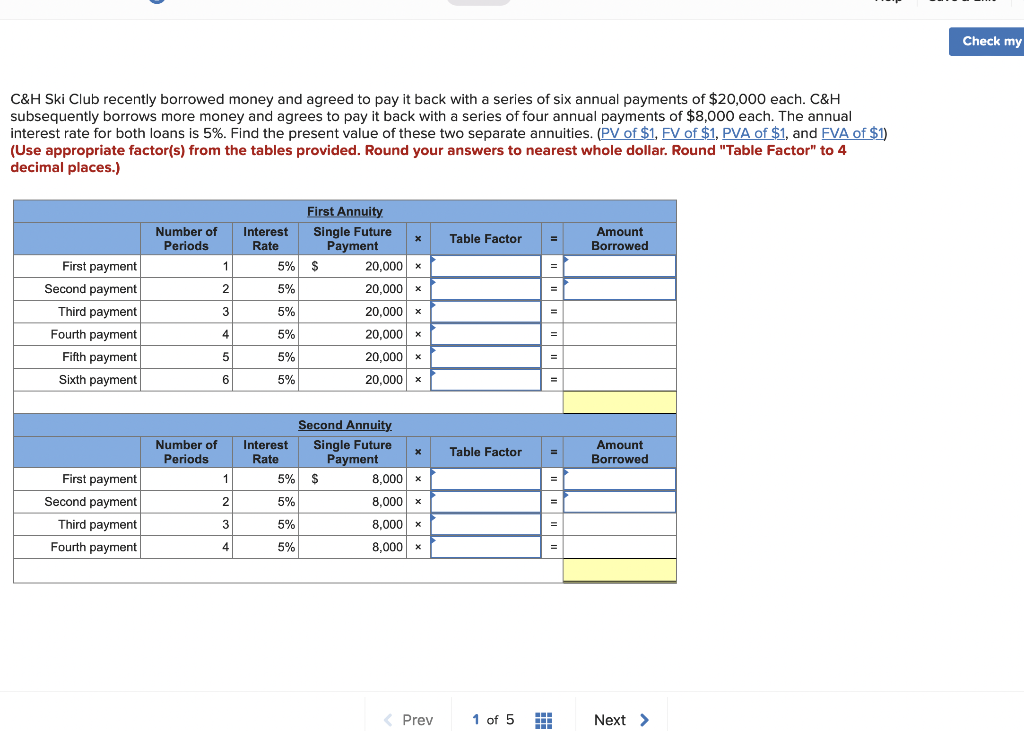Viewport: 1024px width, 731px height.
Task: Click Amount Borrowed cell for First Annuity third payment
Action: tap(620, 312)
